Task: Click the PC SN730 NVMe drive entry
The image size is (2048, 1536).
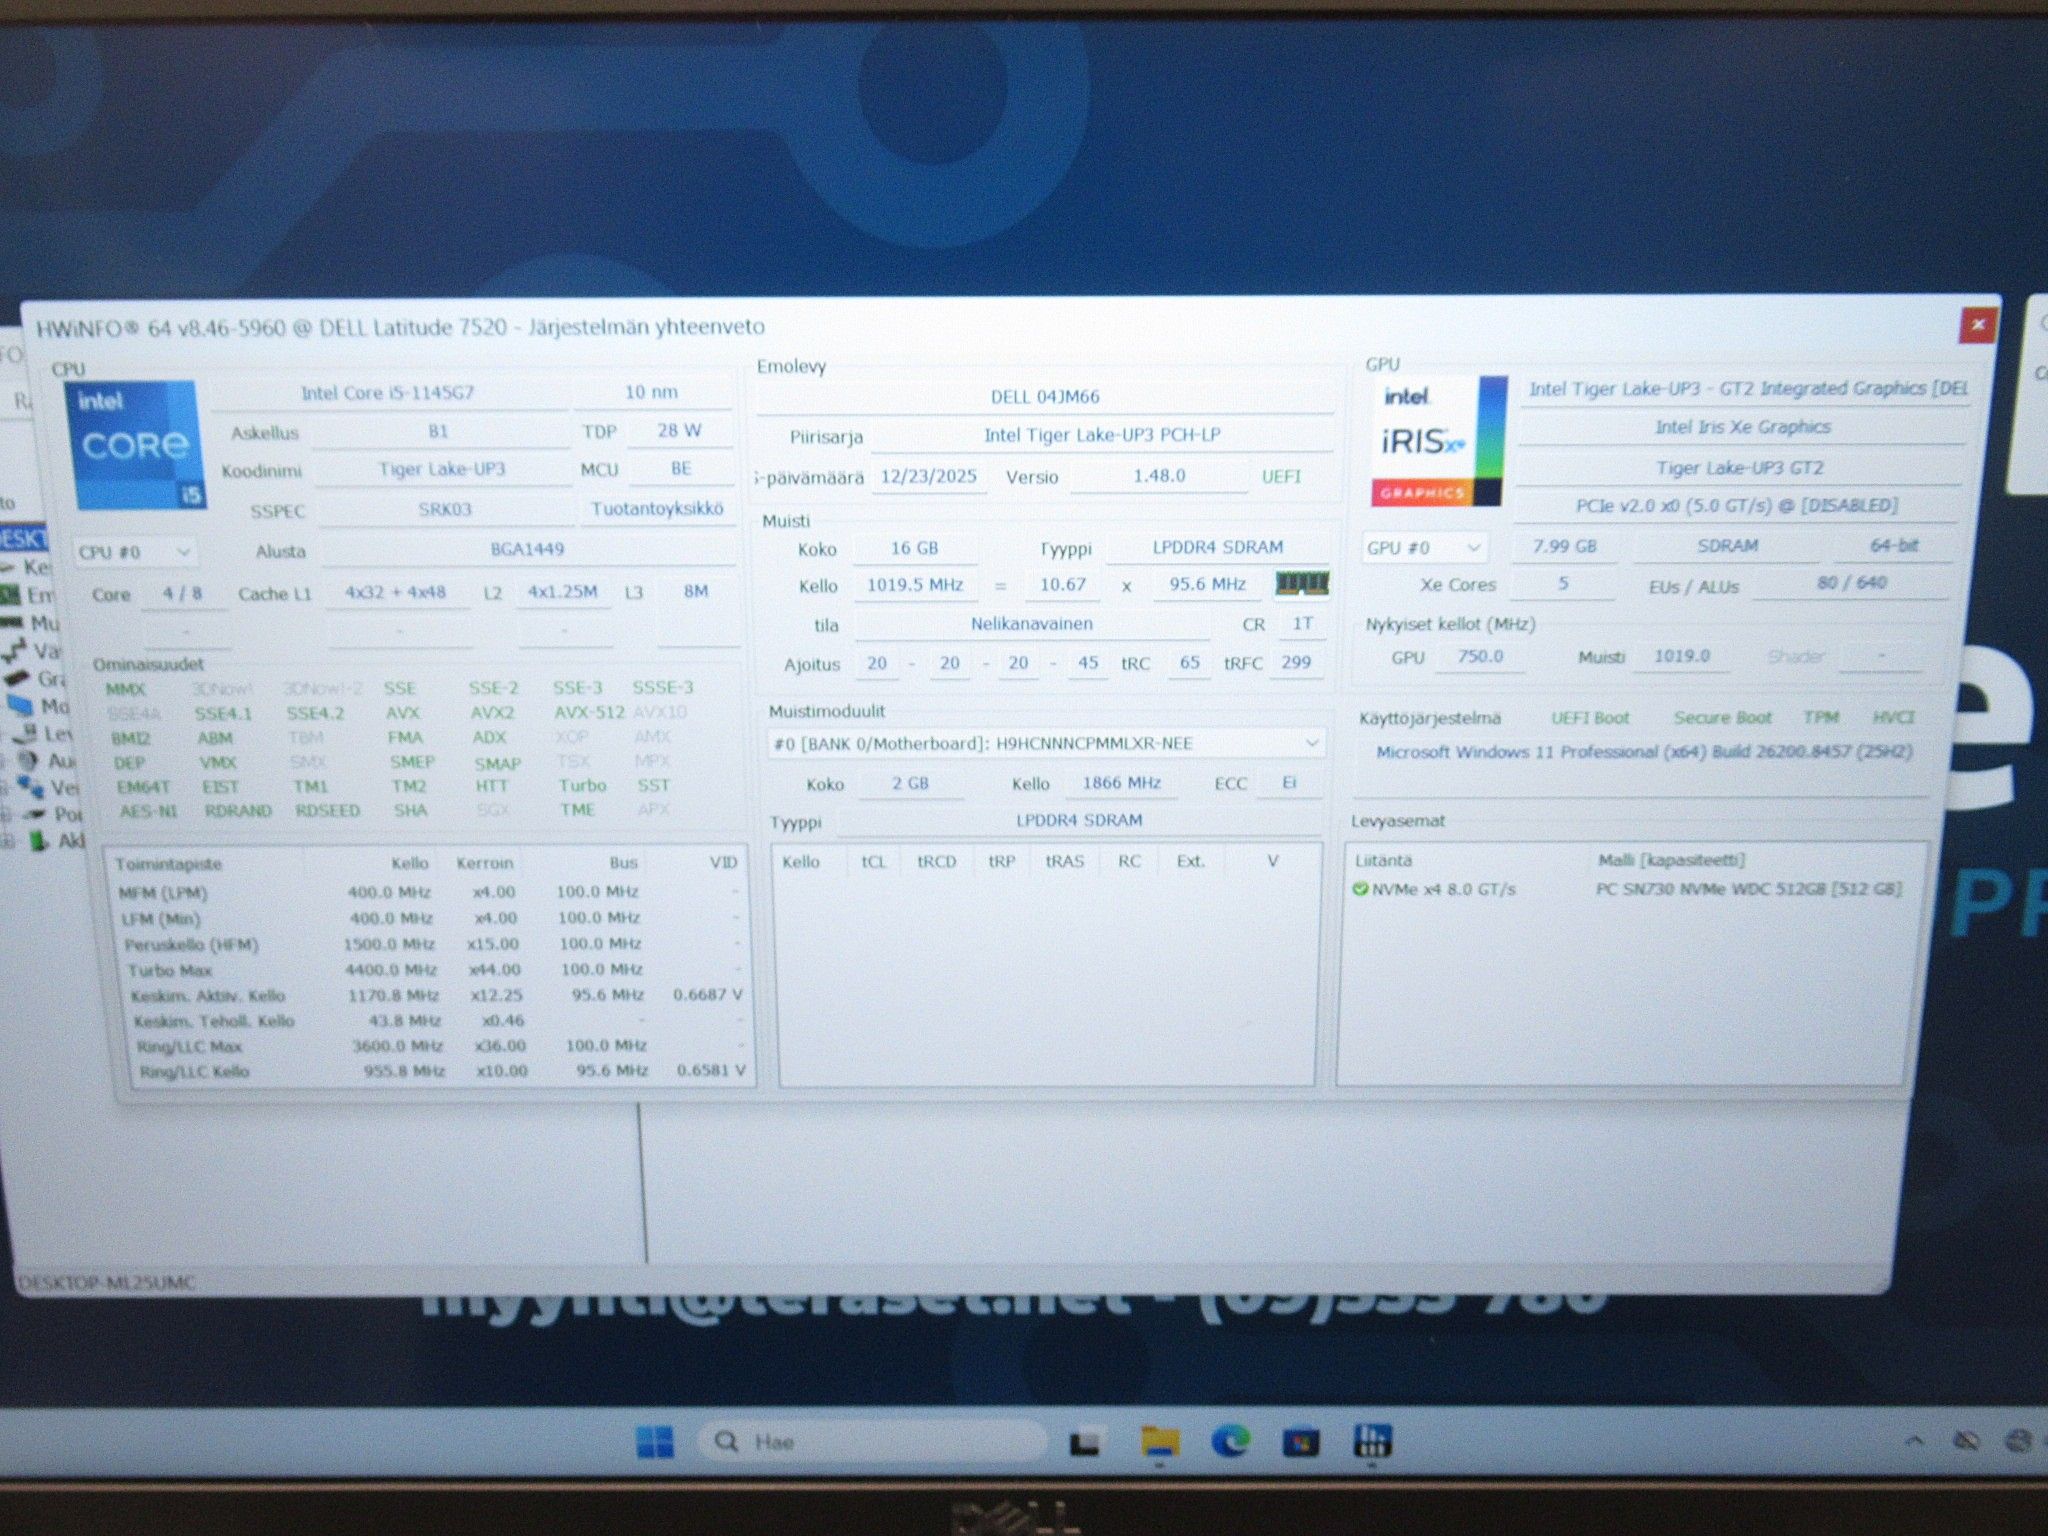Action: pyautogui.click(x=1748, y=889)
